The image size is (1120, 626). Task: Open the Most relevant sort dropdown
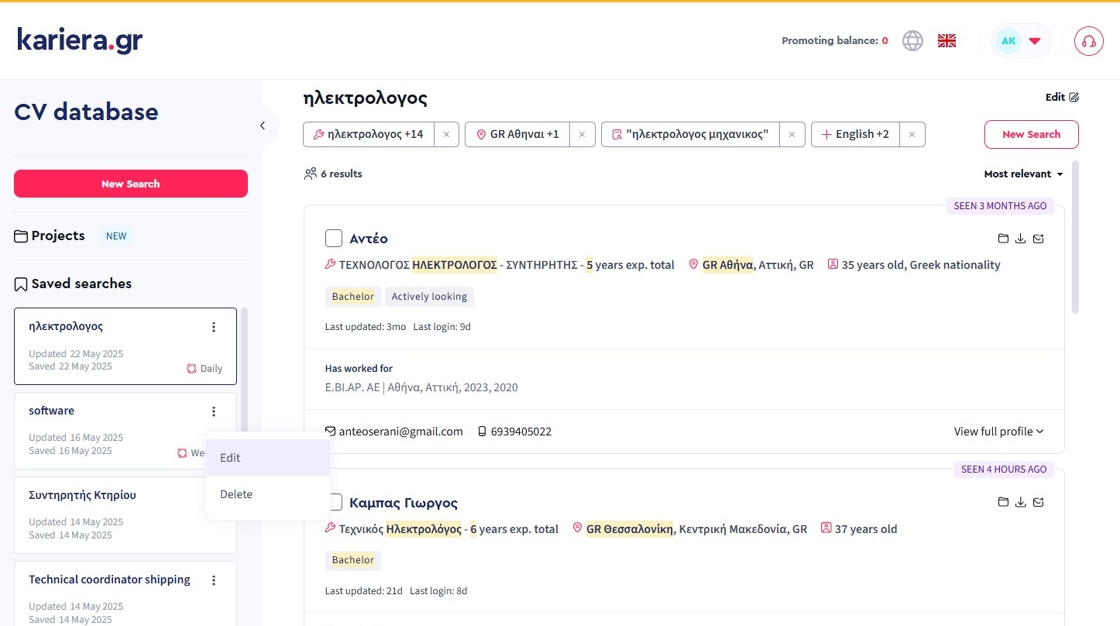pyautogui.click(x=1023, y=174)
